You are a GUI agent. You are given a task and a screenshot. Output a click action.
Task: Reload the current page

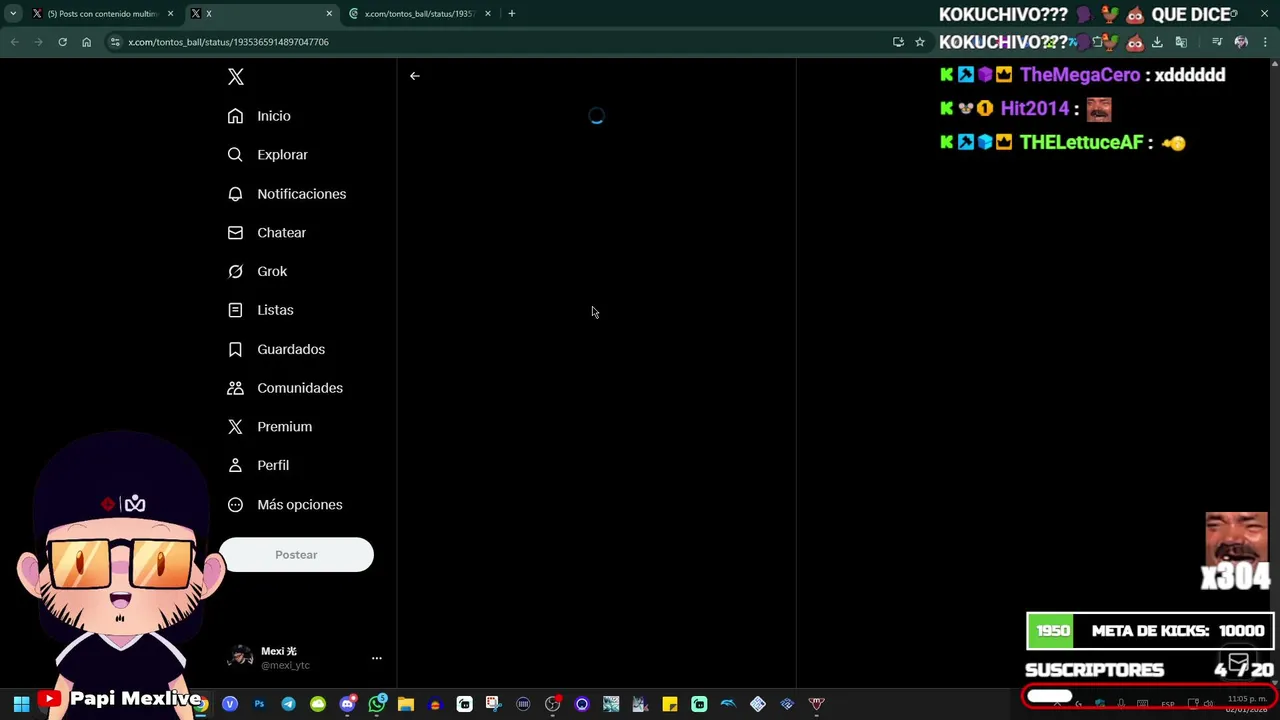click(x=62, y=42)
